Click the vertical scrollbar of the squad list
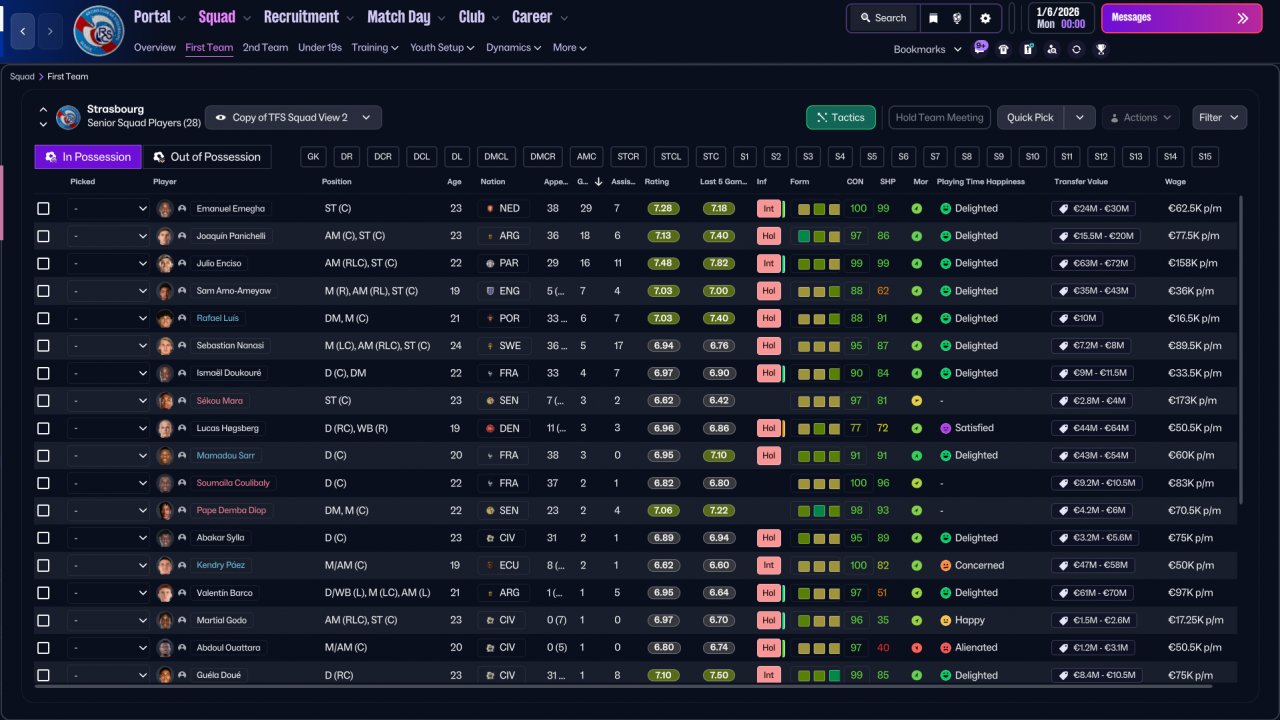 (x=1242, y=350)
